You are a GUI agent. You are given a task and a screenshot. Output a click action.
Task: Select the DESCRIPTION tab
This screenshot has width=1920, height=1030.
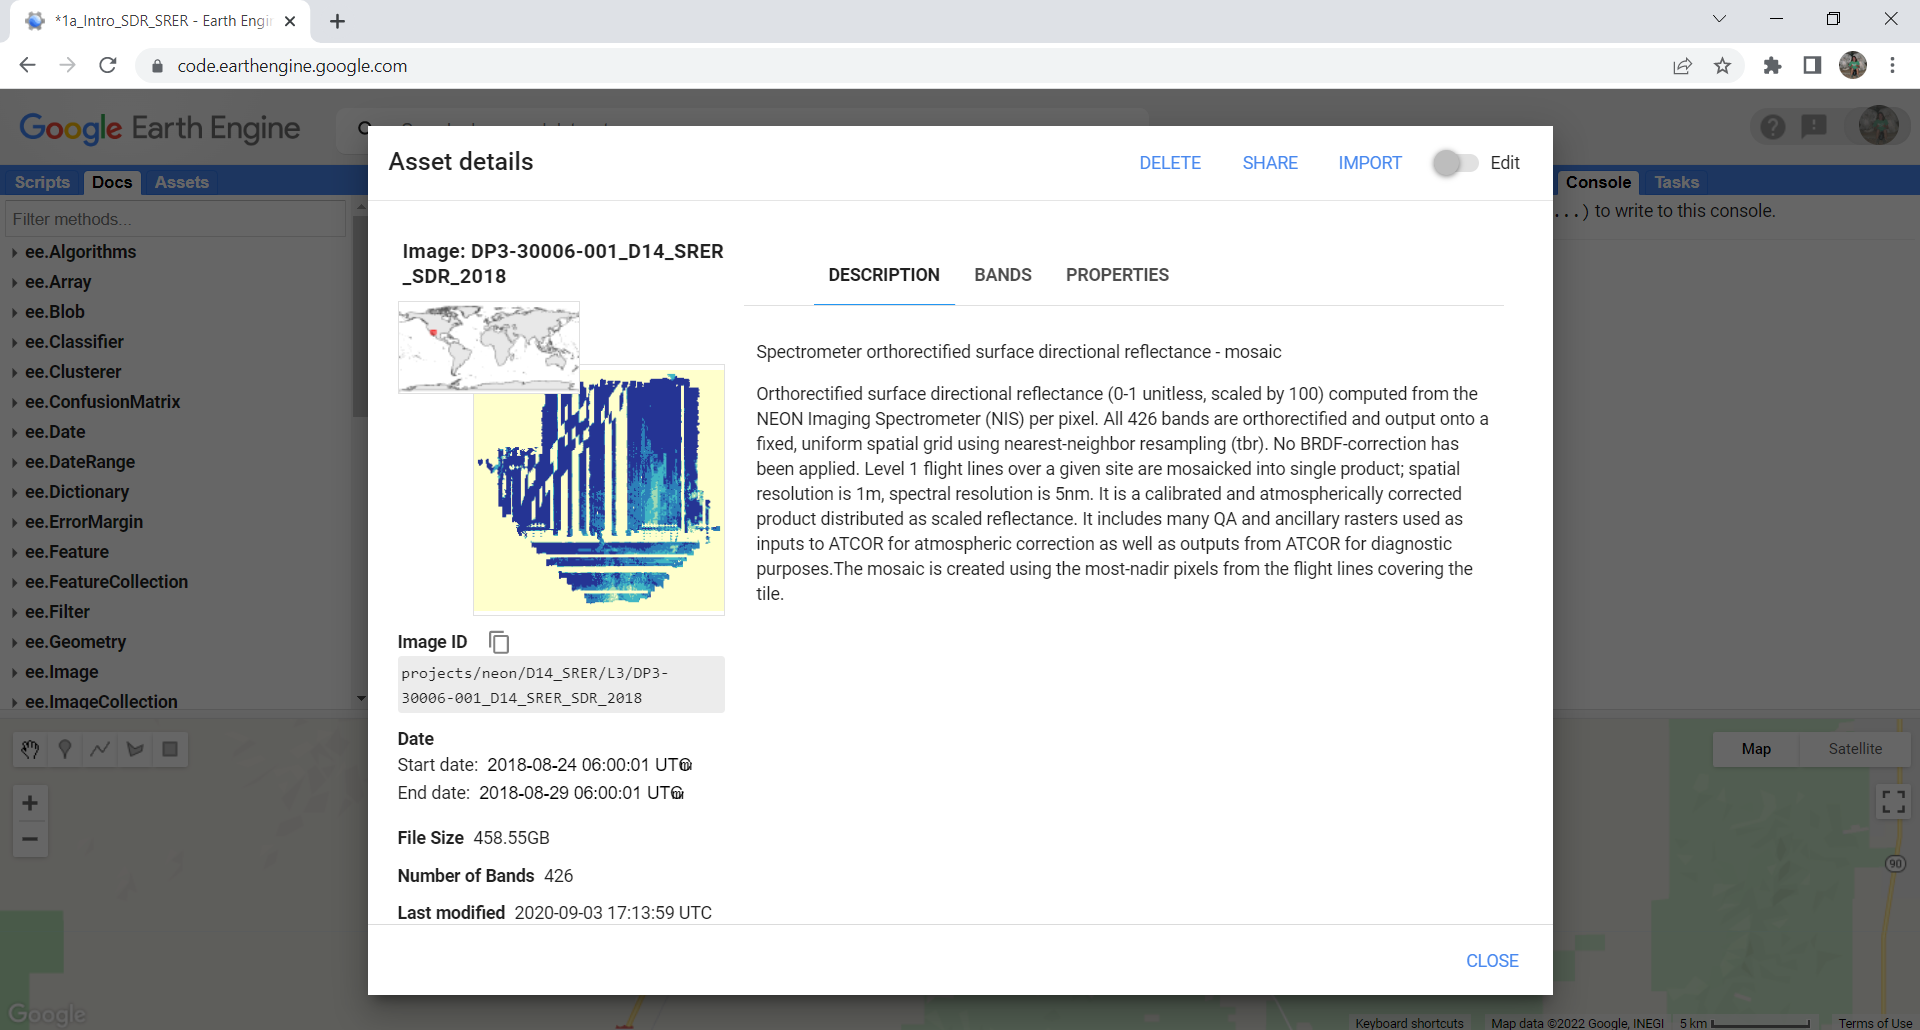884,275
